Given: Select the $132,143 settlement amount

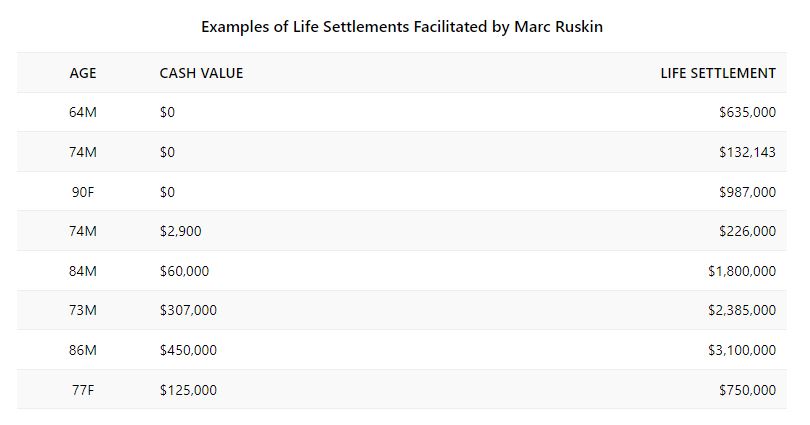Looking at the screenshot, I should (746, 152).
